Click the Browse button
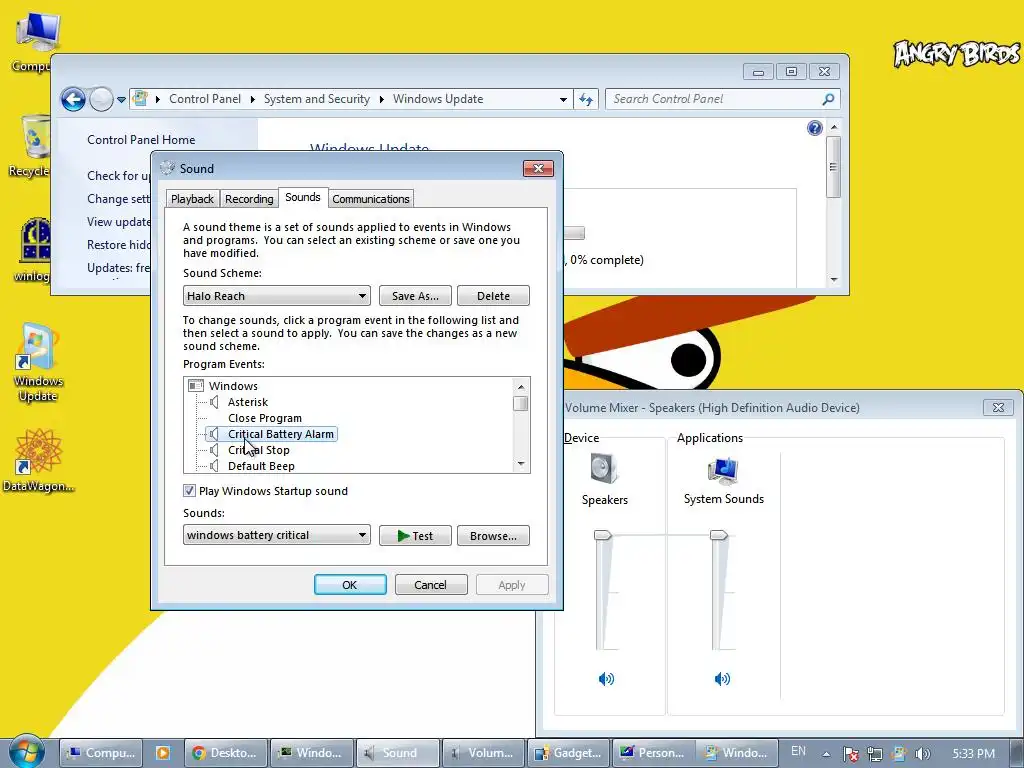Viewport: 1024px width, 768px height. pos(493,536)
